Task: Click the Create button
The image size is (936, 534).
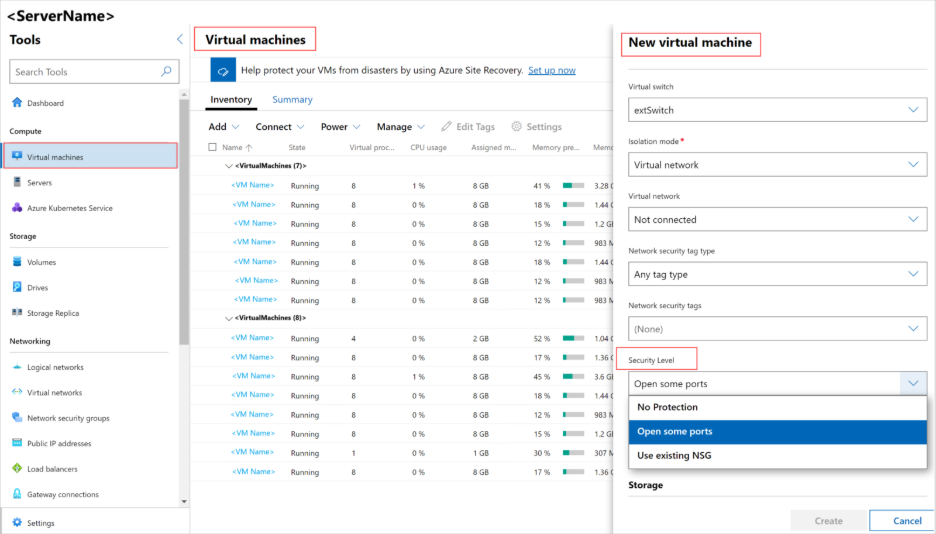Action: [829, 521]
